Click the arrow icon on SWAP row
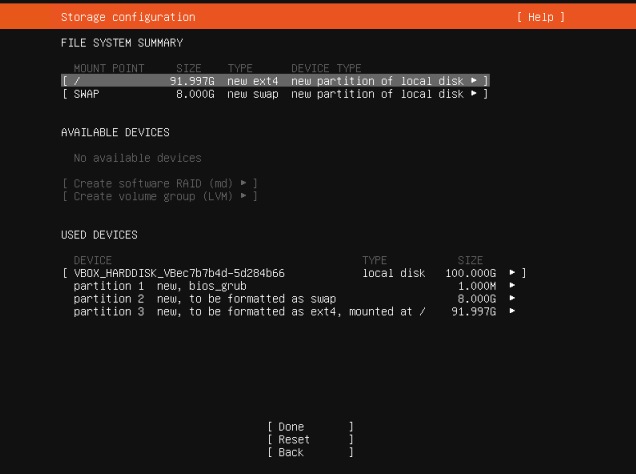 tap(473, 94)
